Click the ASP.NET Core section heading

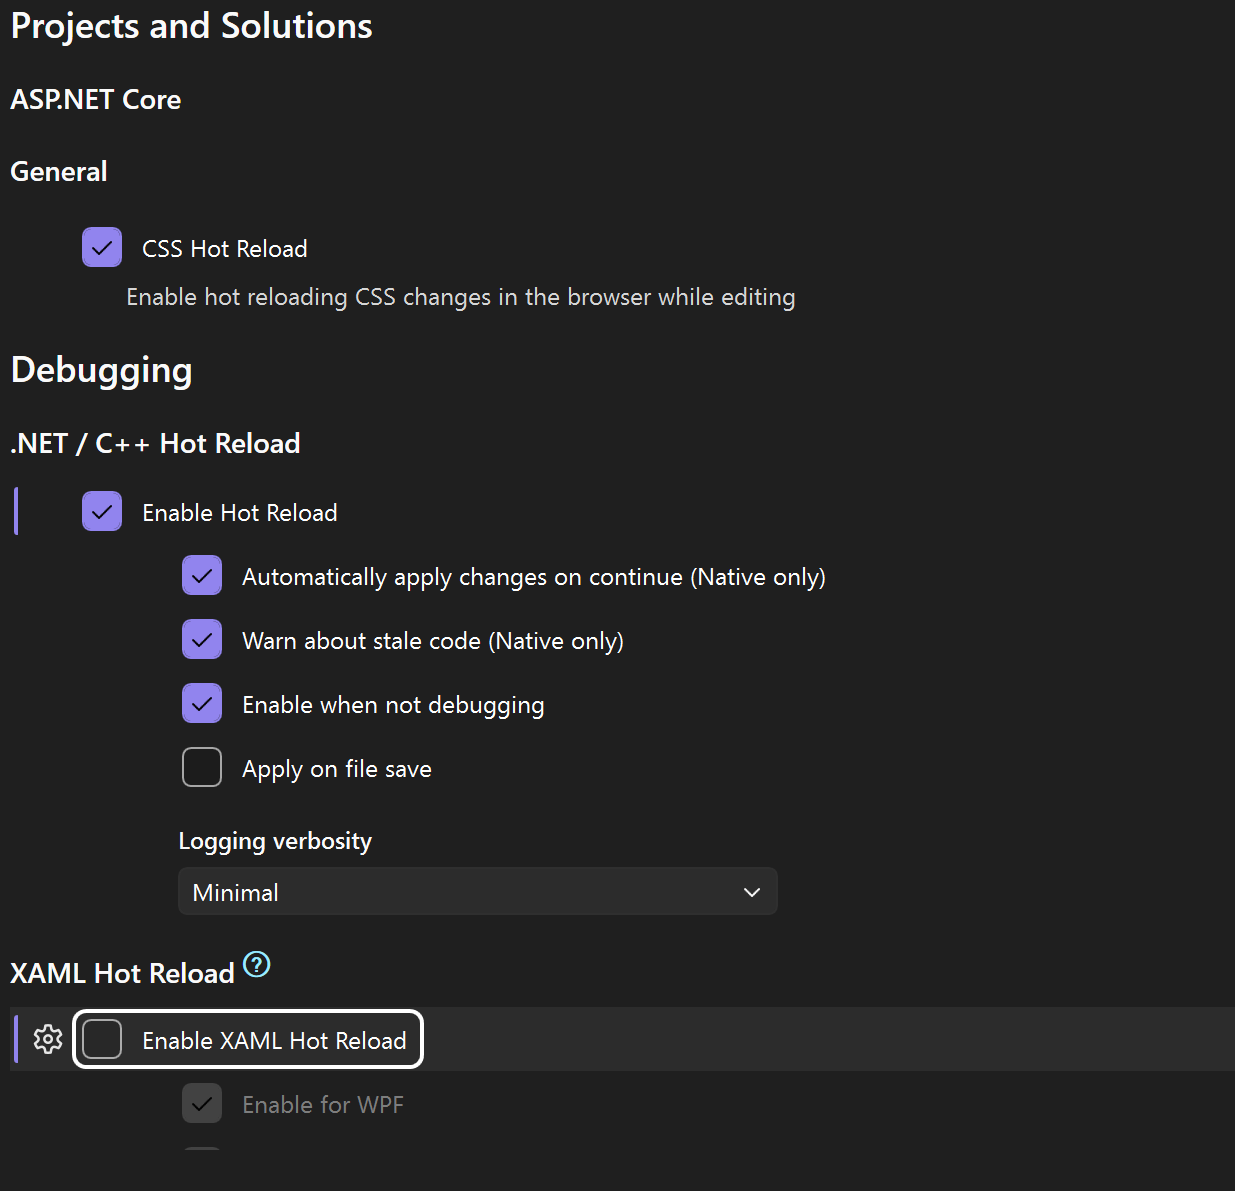tap(96, 100)
